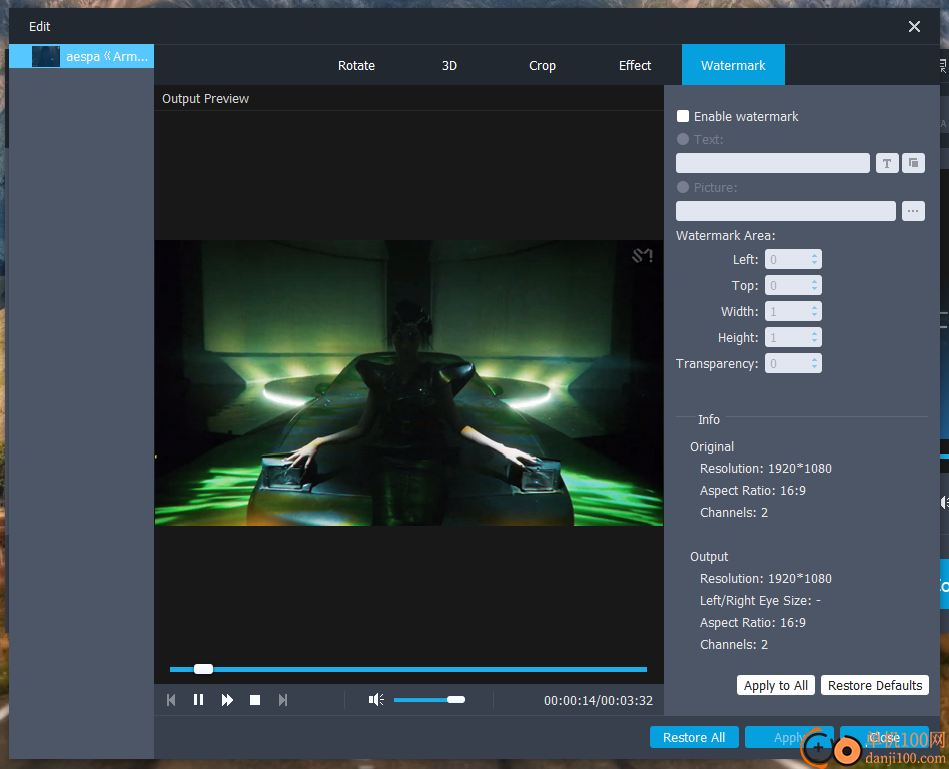Decrease the Width value stepper
The image size is (949, 769).
click(x=815, y=315)
